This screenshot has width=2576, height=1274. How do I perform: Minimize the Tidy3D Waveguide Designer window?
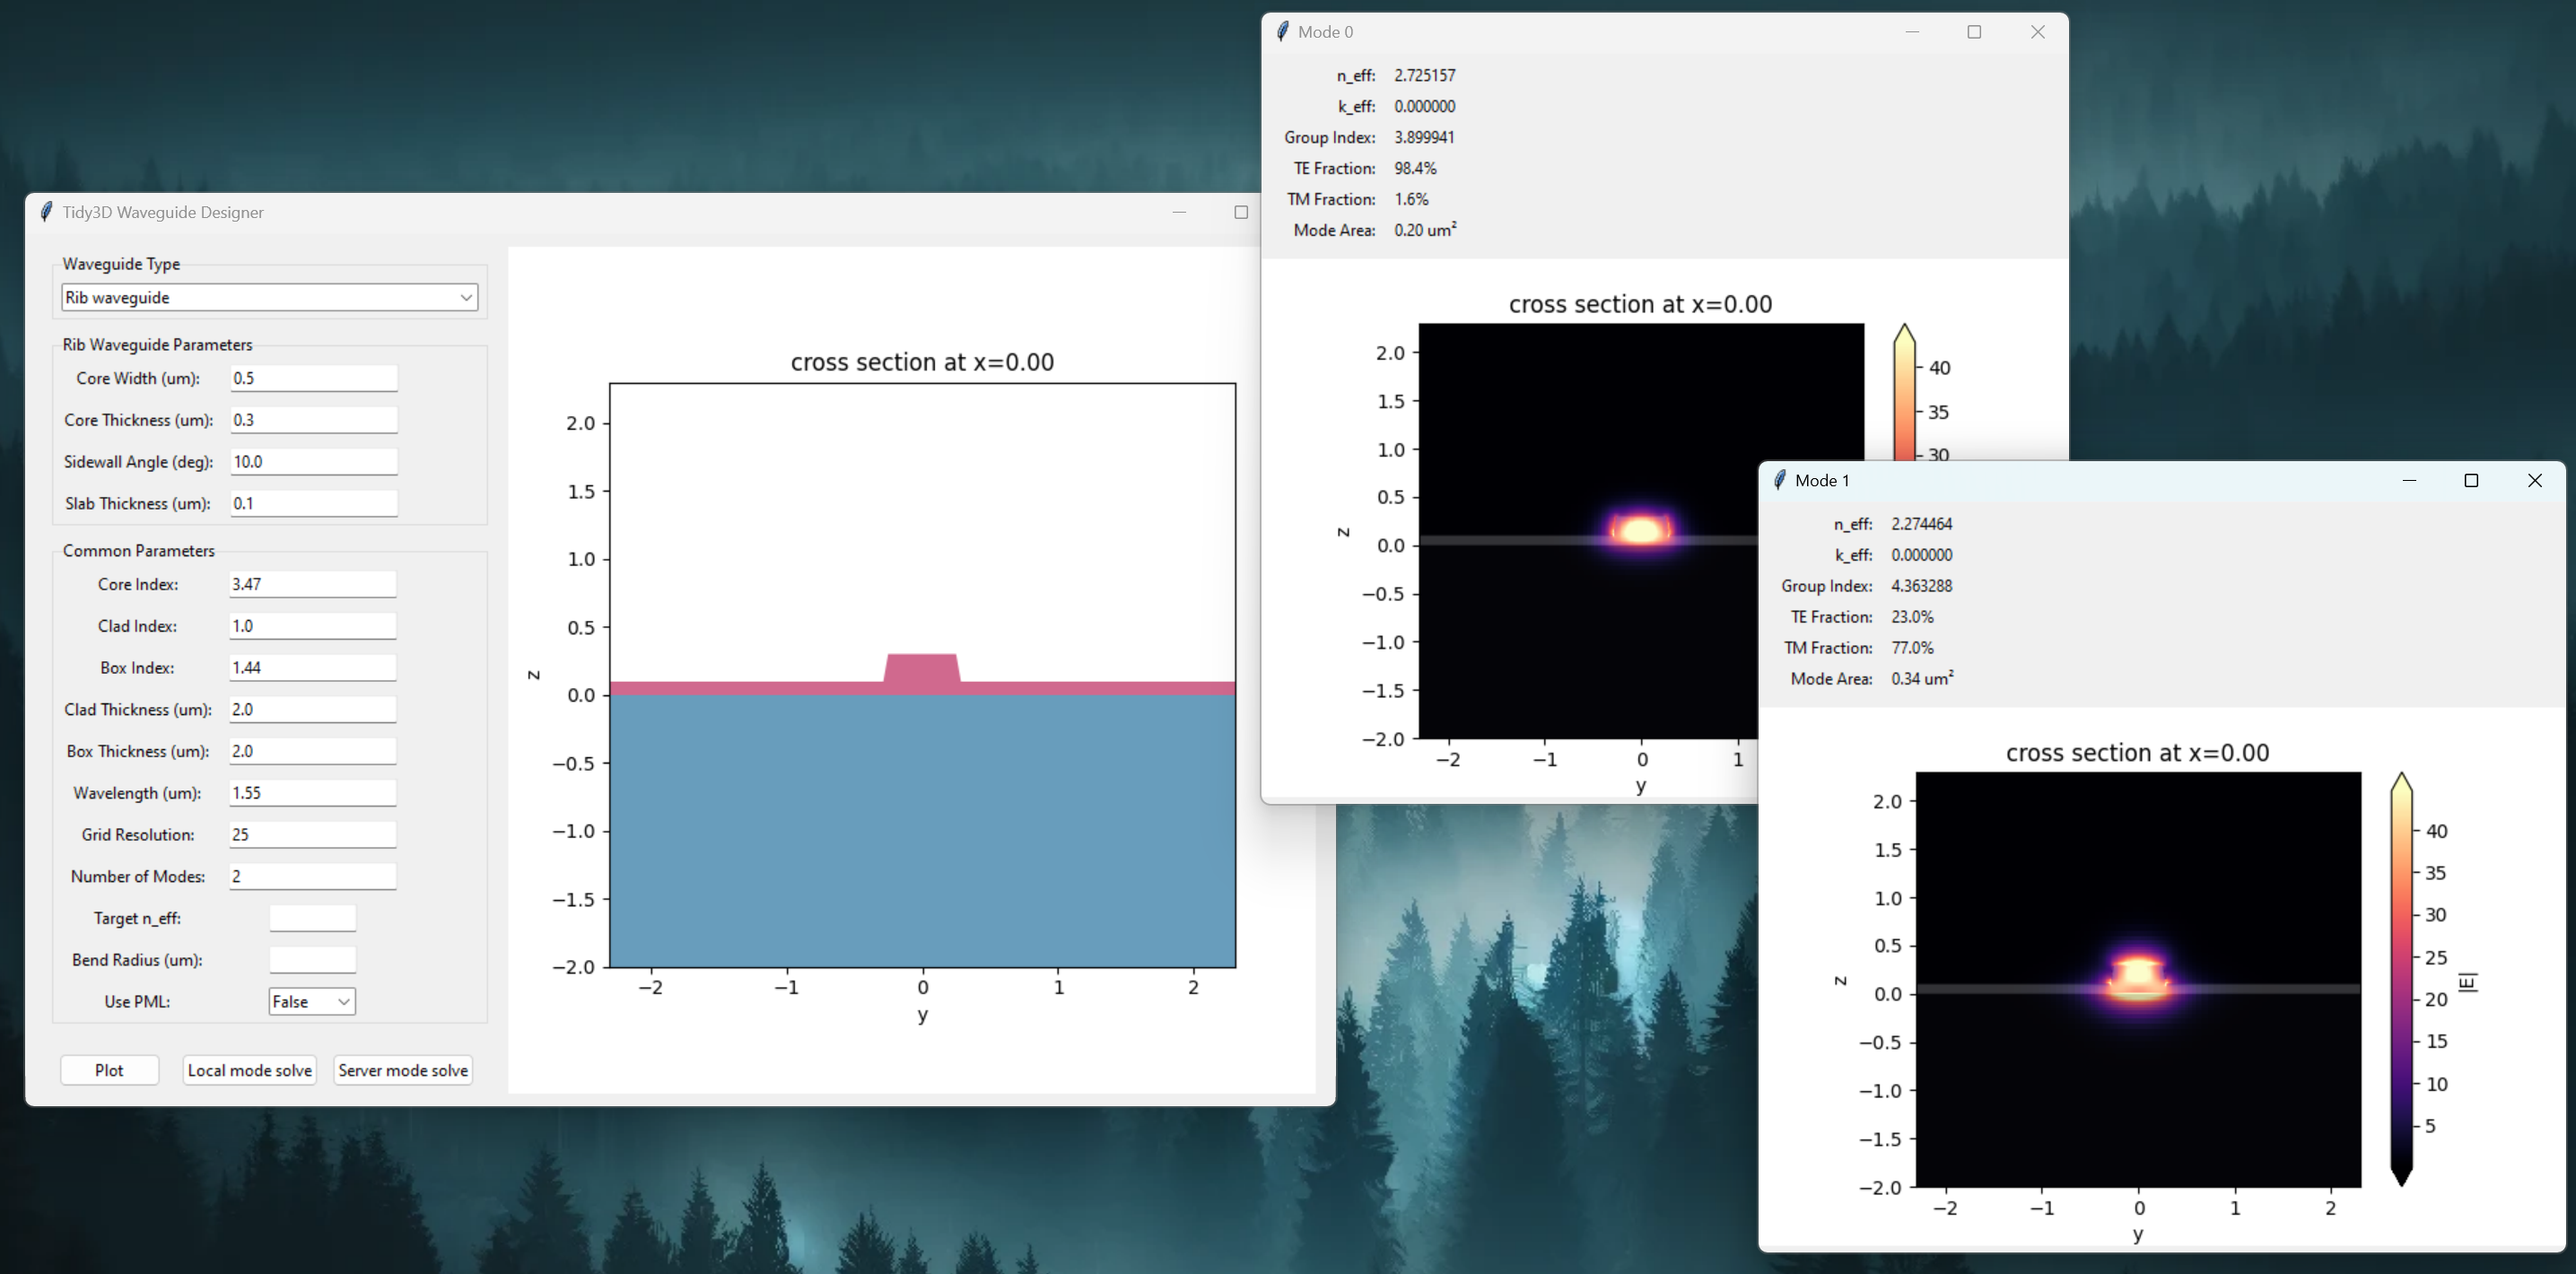pyautogui.click(x=1179, y=212)
